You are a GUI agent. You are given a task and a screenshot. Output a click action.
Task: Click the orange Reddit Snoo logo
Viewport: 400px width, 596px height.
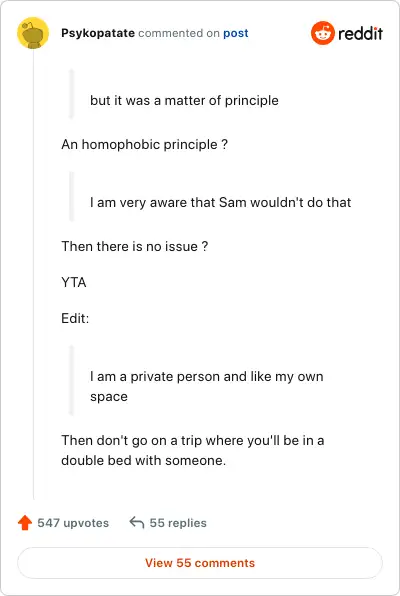coord(323,33)
